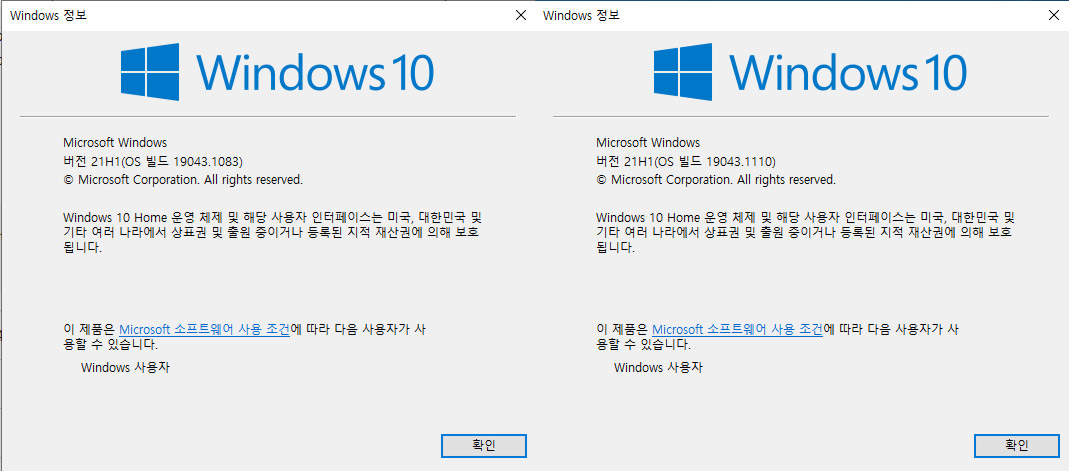This screenshot has height=471, width=1069.
Task: Close the right Windows 정보 dialog
Action: tap(1053, 15)
